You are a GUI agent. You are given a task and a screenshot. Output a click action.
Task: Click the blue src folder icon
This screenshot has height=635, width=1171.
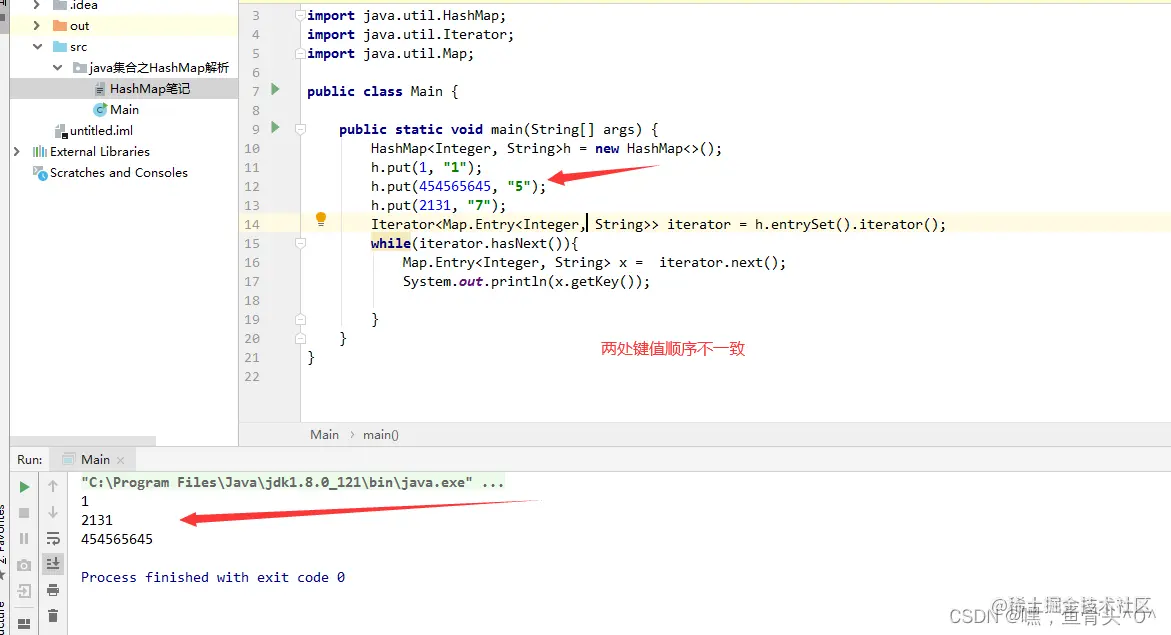coord(60,46)
